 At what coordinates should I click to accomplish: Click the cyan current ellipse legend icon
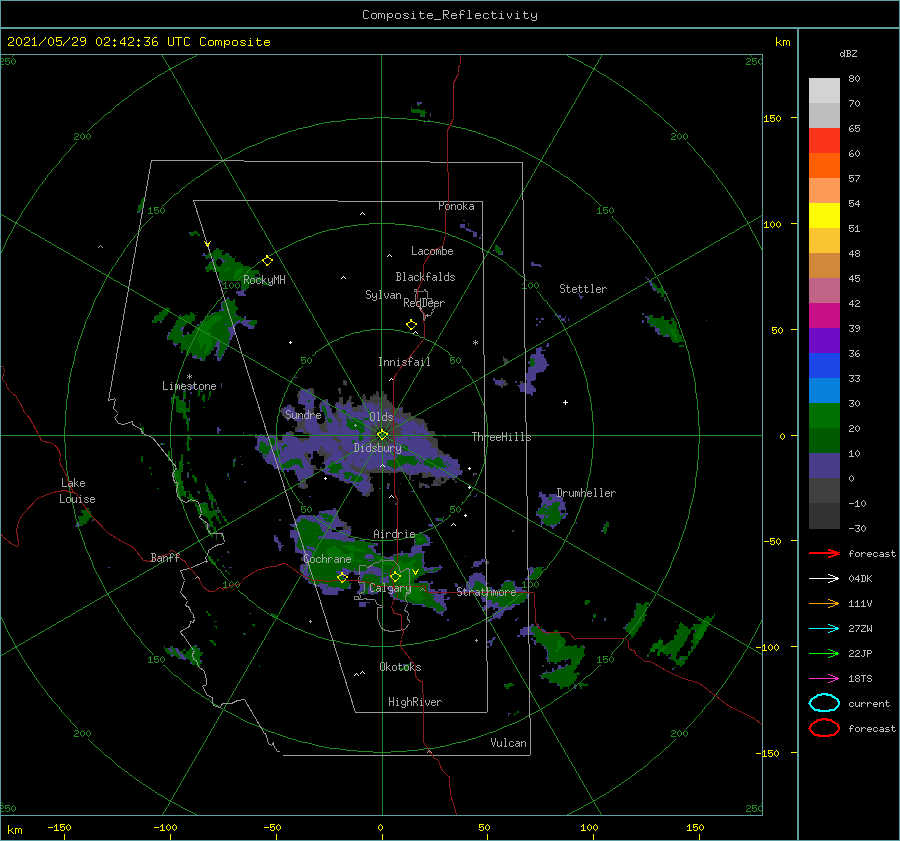[x=824, y=703]
